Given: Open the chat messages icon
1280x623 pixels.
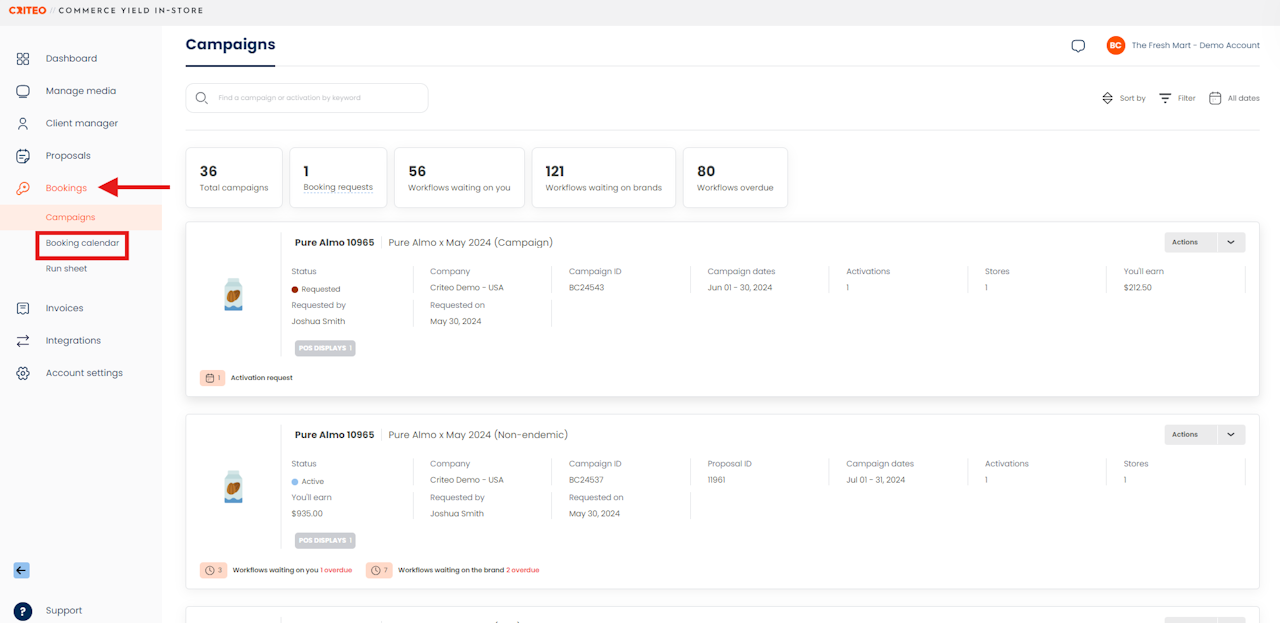Looking at the screenshot, I should tap(1078, 46).
